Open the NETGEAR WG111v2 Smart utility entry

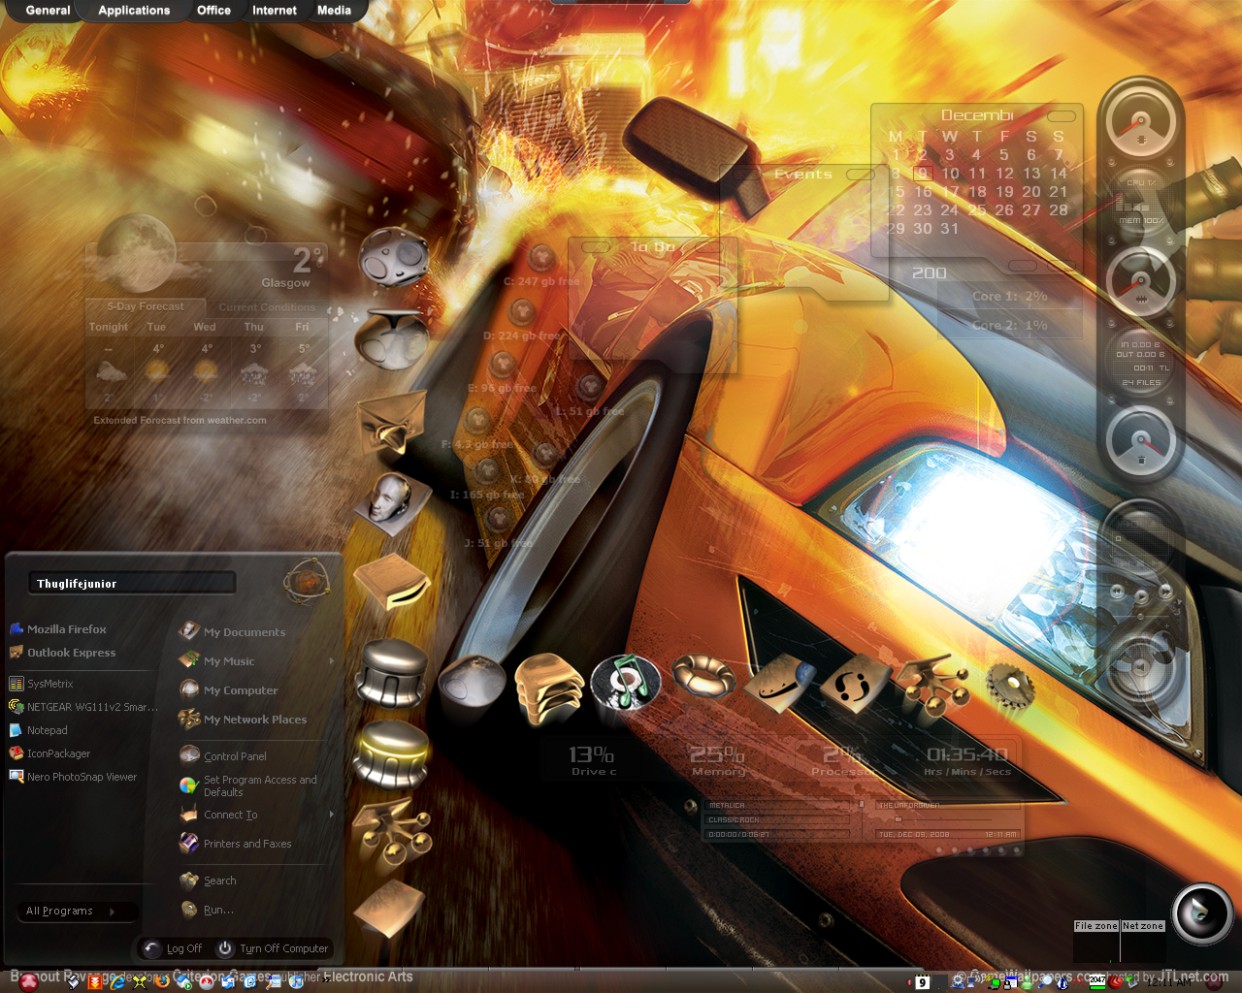tap(83, 707)
